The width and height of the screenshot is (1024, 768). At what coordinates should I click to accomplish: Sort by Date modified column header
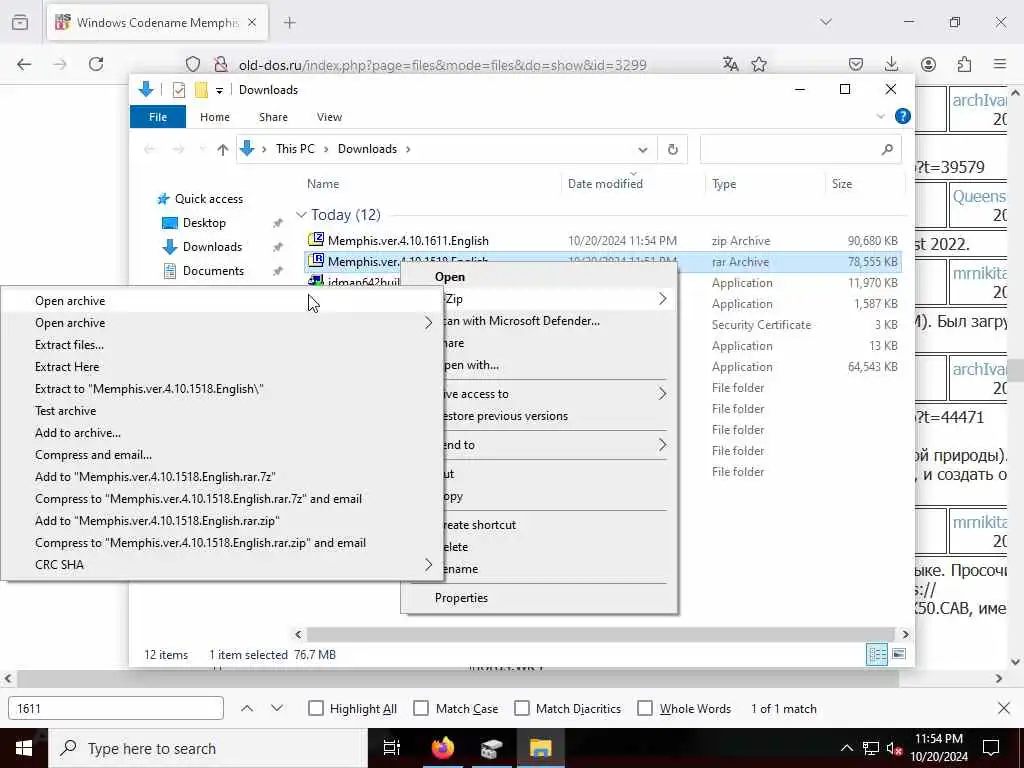pos(605,184)
